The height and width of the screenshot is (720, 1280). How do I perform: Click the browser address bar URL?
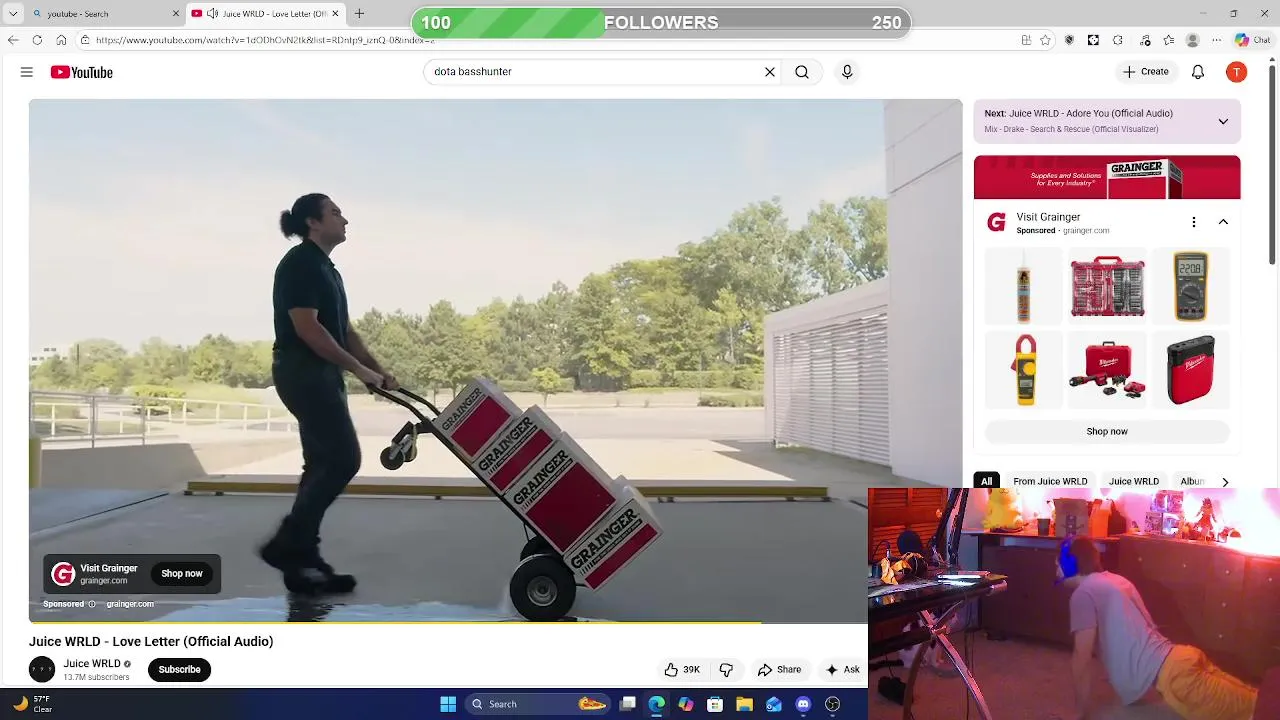[x=265, y=40]
